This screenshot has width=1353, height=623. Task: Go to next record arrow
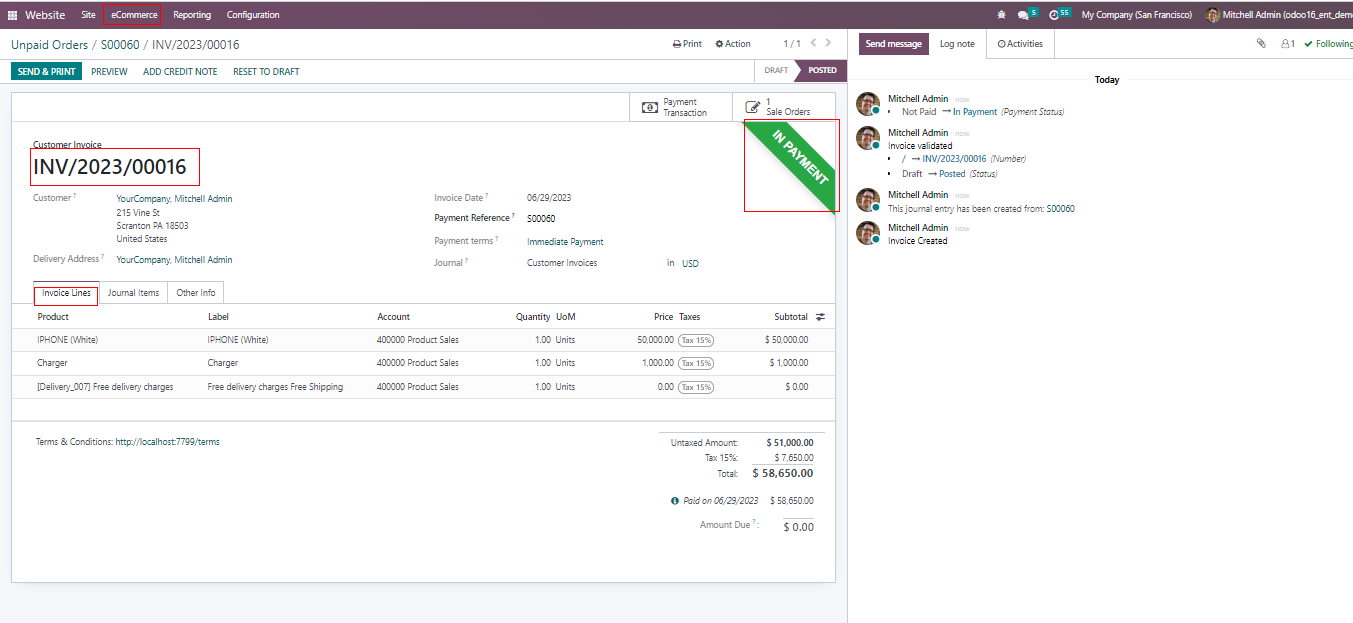tap(830, 43)
